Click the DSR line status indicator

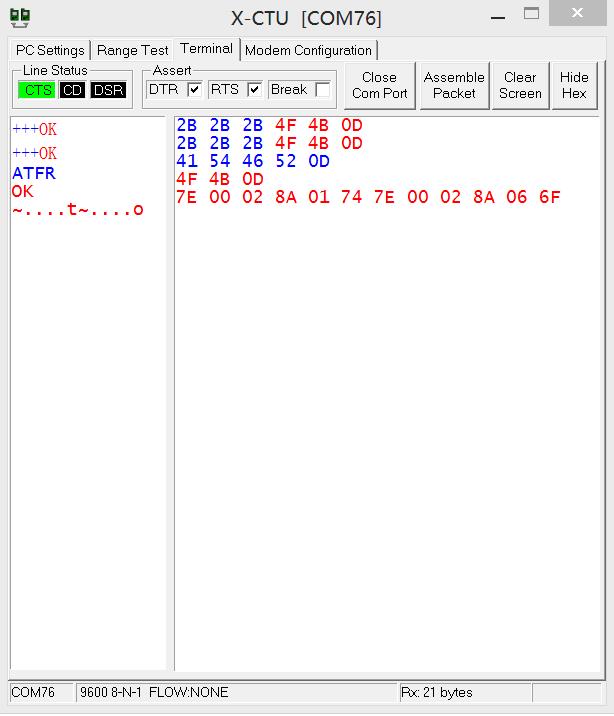click(x=108, y=90)
